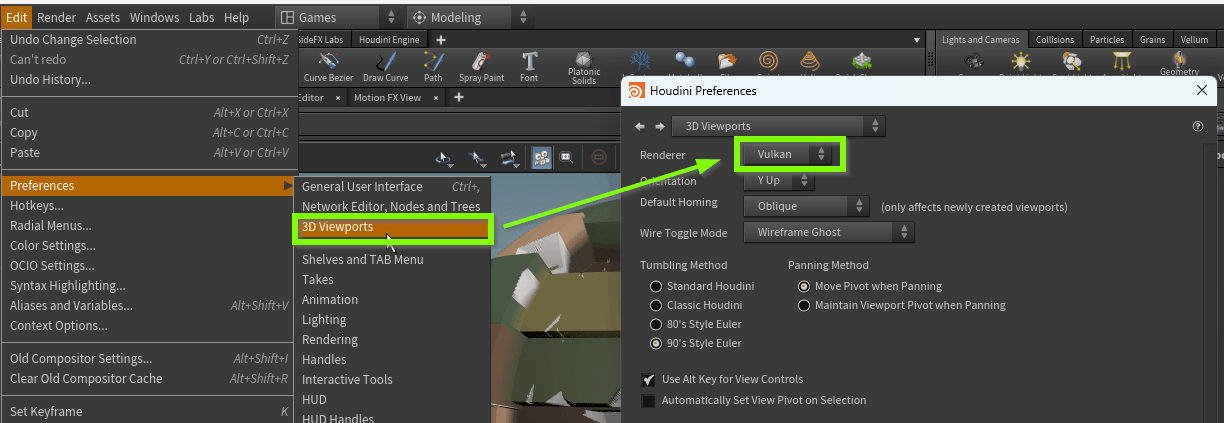Image resolution: width=1224 pixels, height=423 pixels.
Task: Open the 3D Viewports preferences page dropdown
Action: coord(779,126)
